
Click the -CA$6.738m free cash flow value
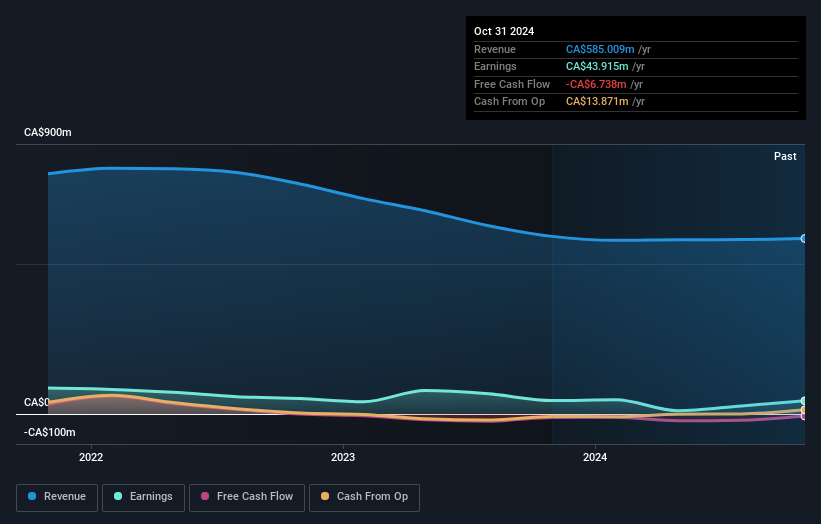596,84
